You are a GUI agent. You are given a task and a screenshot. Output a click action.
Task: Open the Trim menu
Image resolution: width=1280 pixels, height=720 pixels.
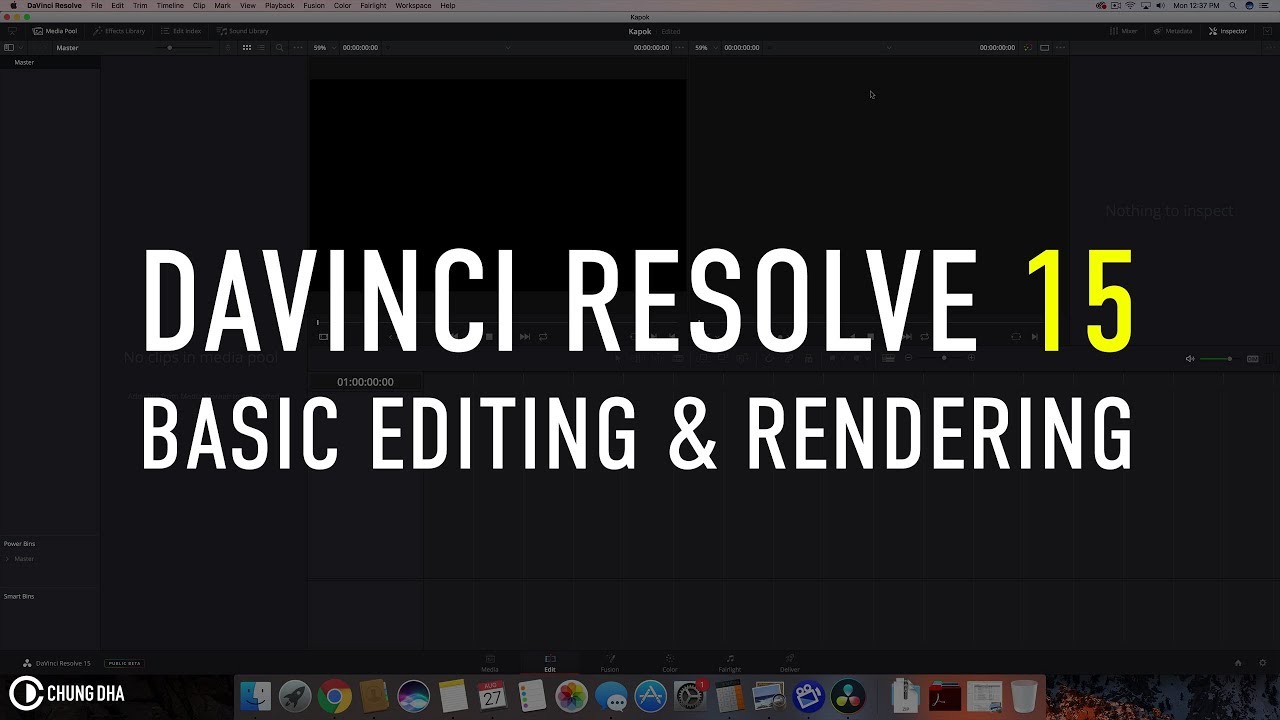click(140, 6)
